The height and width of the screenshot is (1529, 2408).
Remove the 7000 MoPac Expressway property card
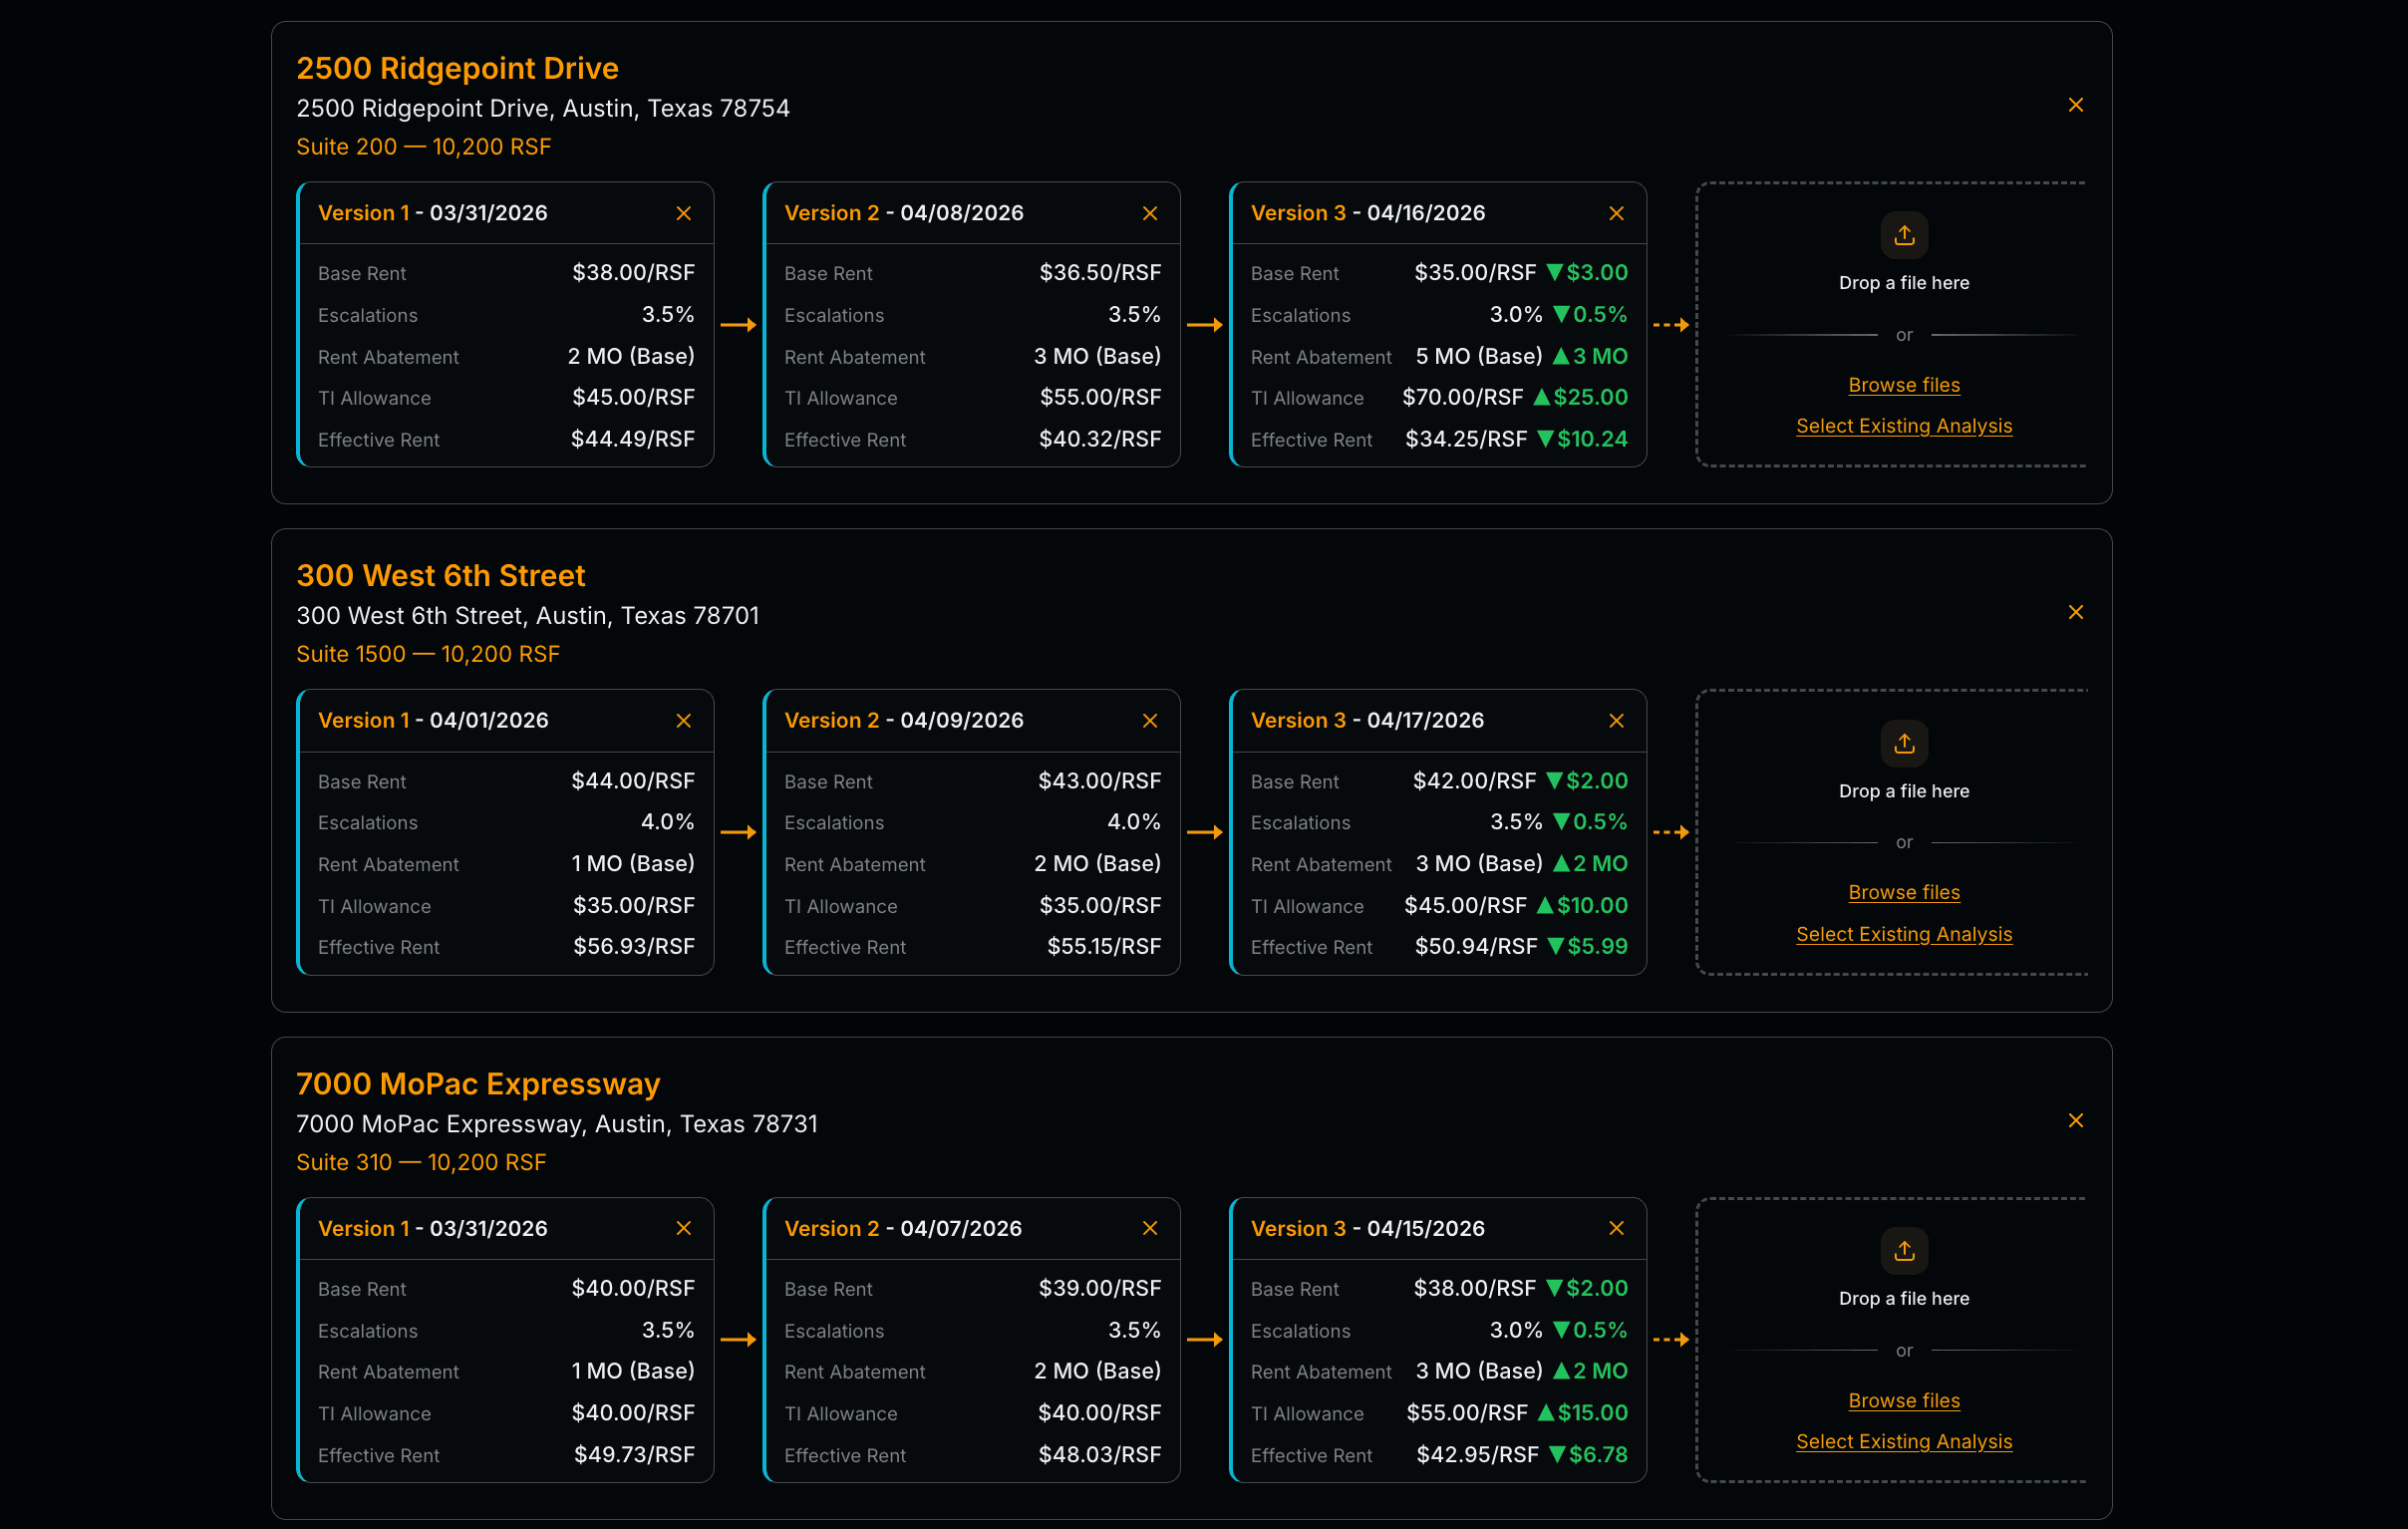coord(2075,1120)
